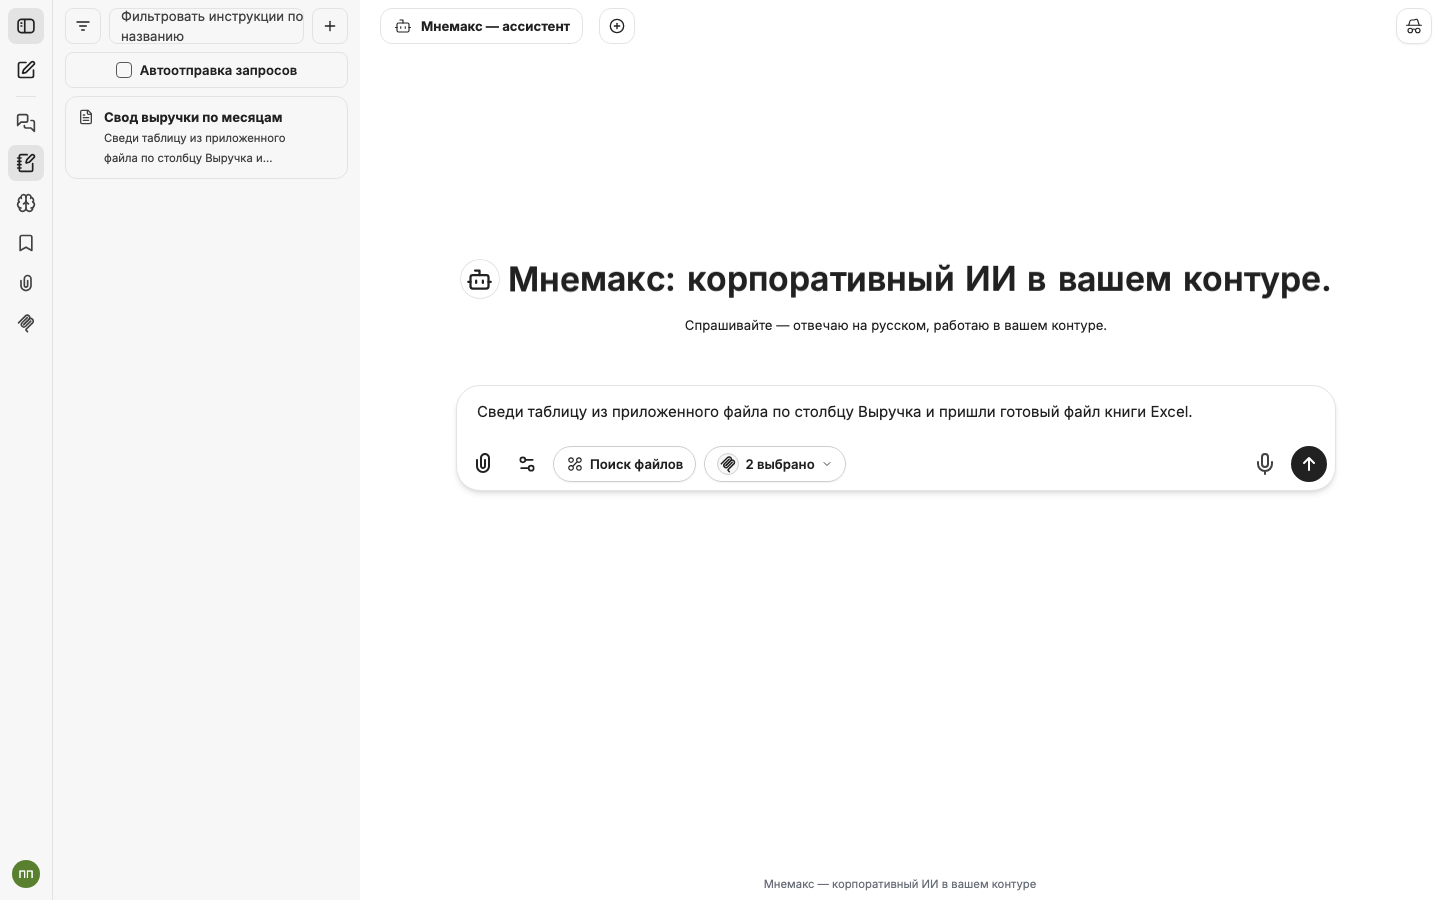Start voice input with microphone icon
1440x900 pixels.
pos(1265,464)
